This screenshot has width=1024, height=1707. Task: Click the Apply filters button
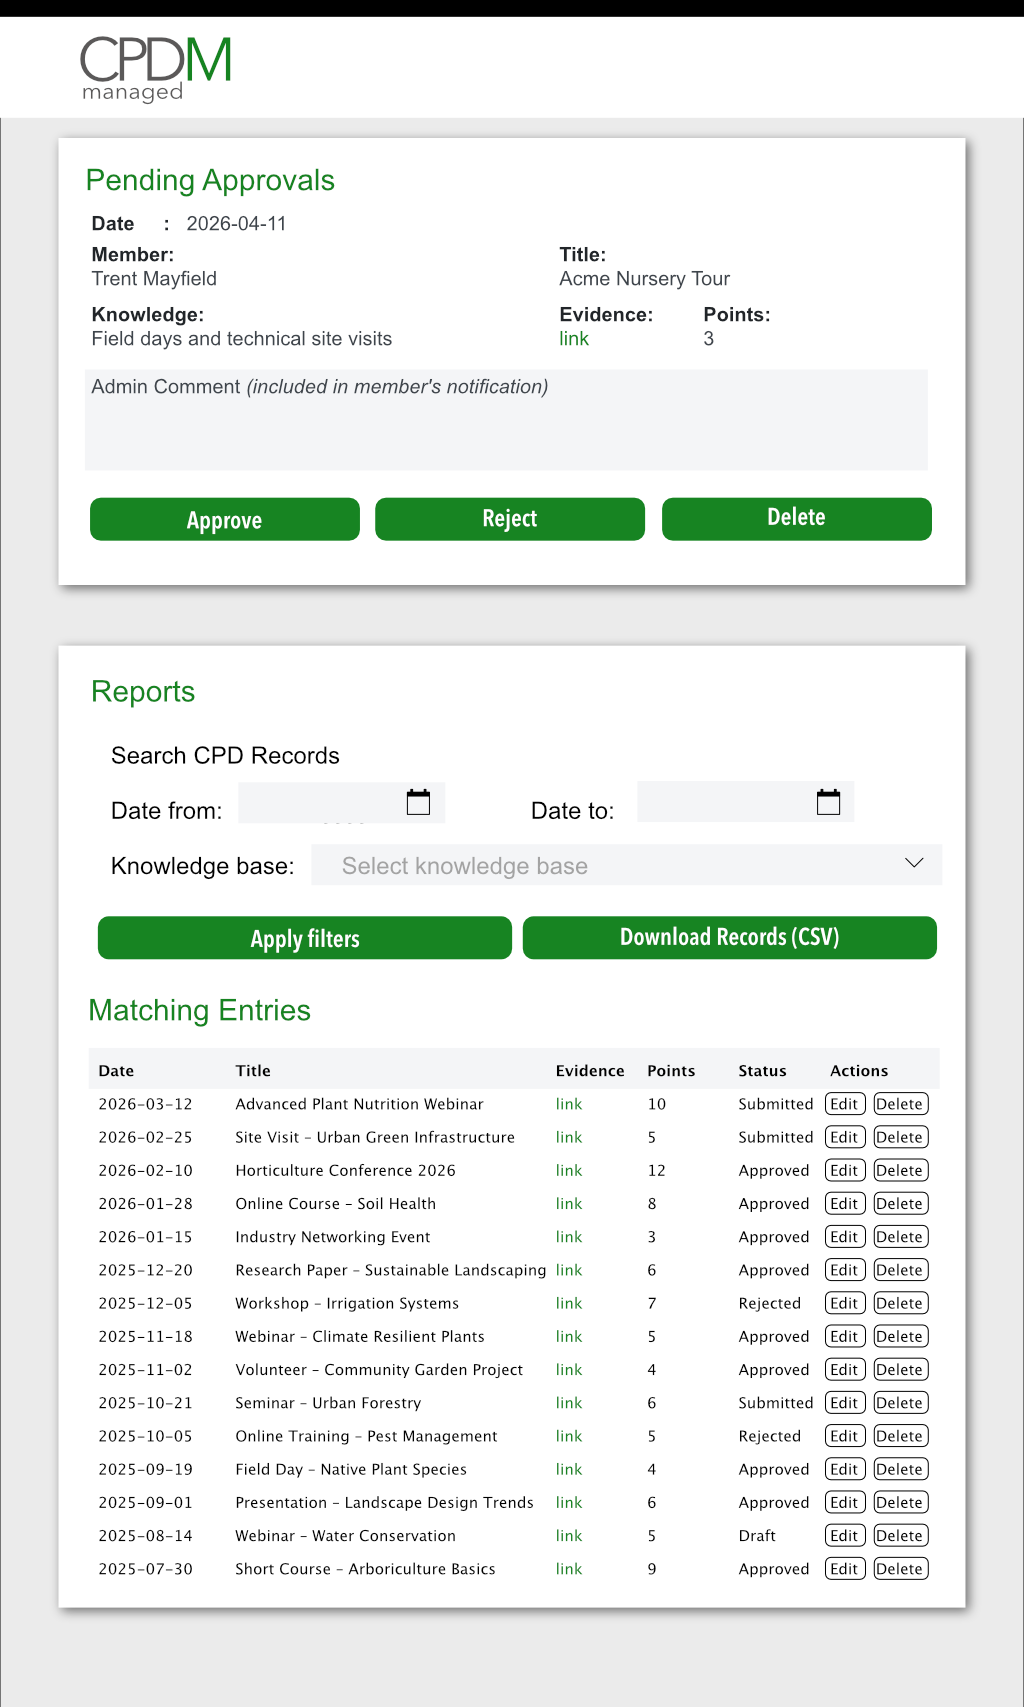304,938
